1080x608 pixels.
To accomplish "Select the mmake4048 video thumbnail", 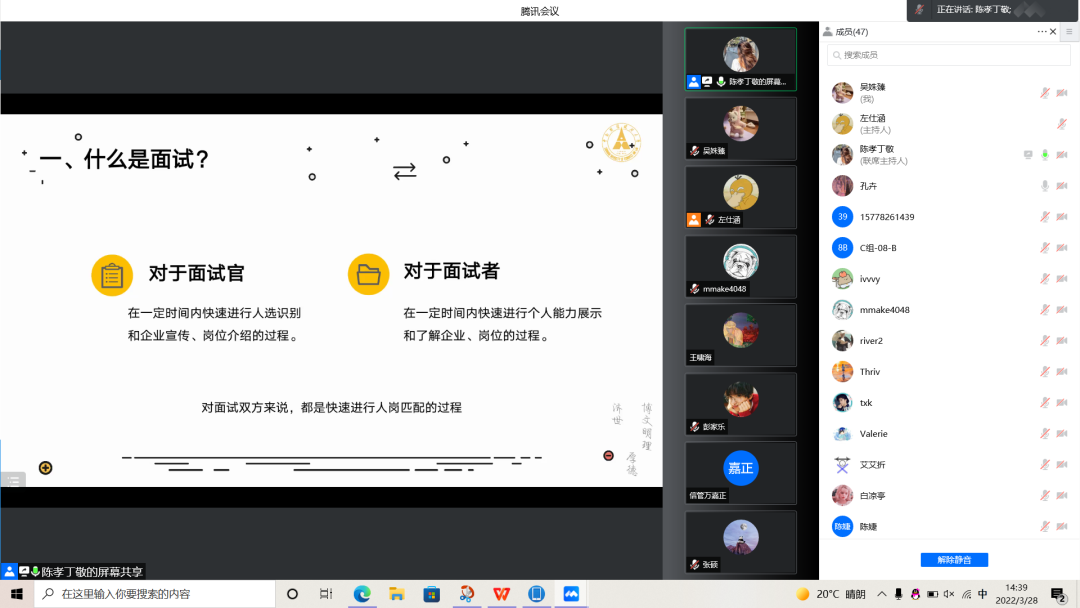I will 740,266.
